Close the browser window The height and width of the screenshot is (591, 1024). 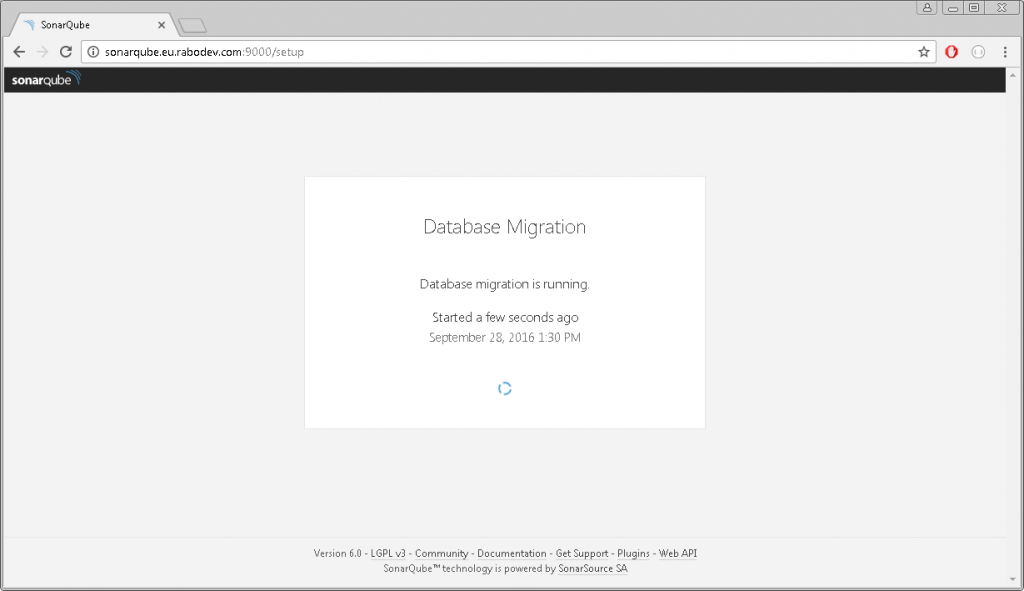1002,8
